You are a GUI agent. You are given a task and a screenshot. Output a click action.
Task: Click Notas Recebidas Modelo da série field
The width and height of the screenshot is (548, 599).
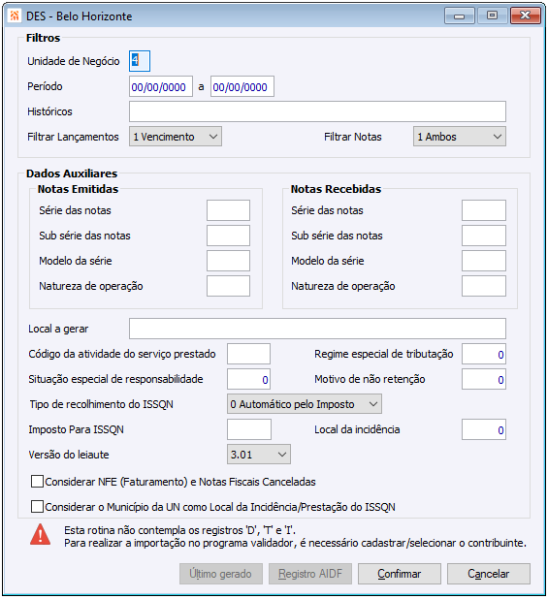(484, 261)
